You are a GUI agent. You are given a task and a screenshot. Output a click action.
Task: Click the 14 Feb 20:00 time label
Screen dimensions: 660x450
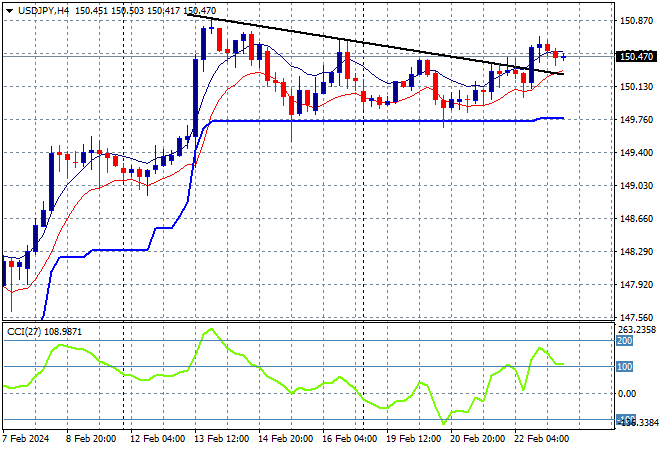pyautogui.click(x=285, y=439)
